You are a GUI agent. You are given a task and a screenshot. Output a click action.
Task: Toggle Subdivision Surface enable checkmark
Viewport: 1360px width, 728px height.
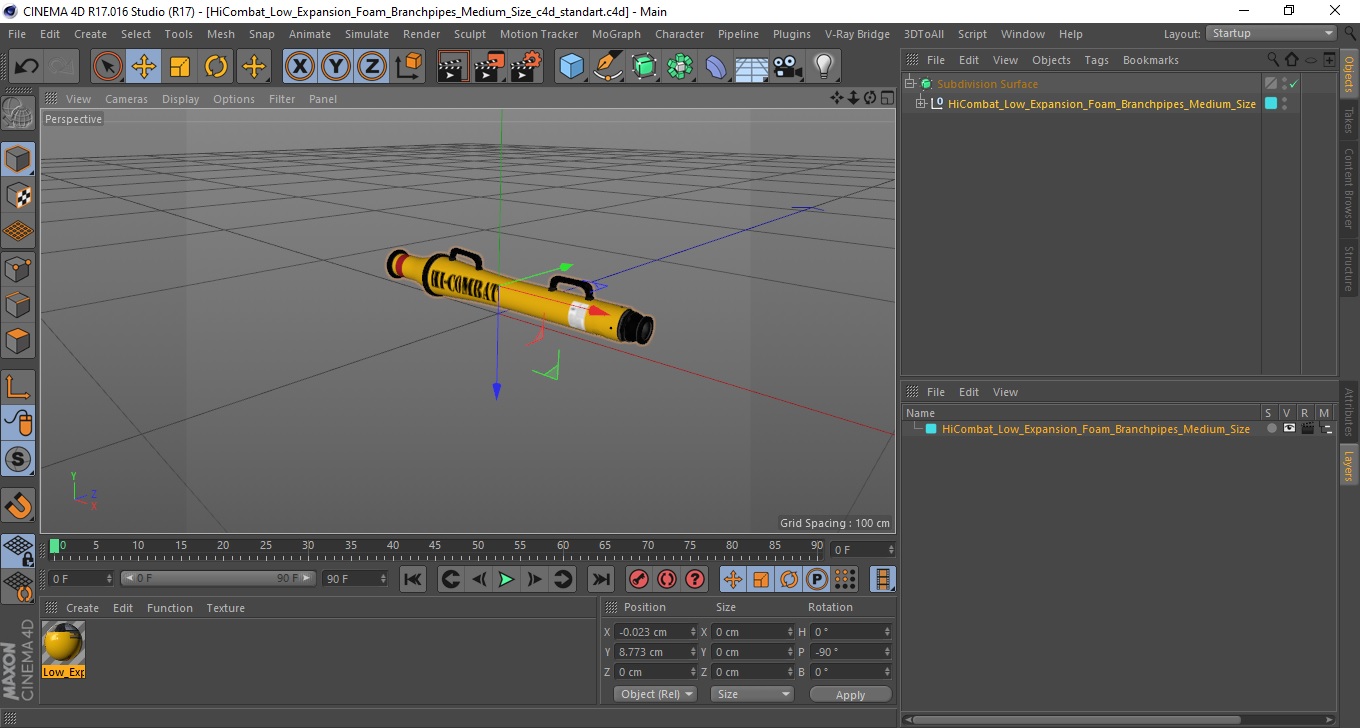pos(1293,84)
